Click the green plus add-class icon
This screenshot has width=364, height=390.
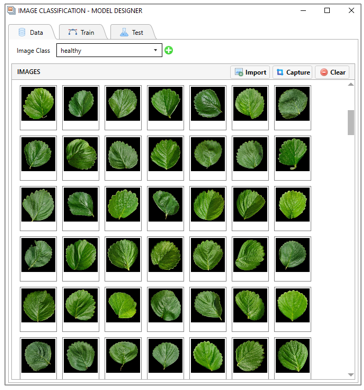click(x=169, y=50)
